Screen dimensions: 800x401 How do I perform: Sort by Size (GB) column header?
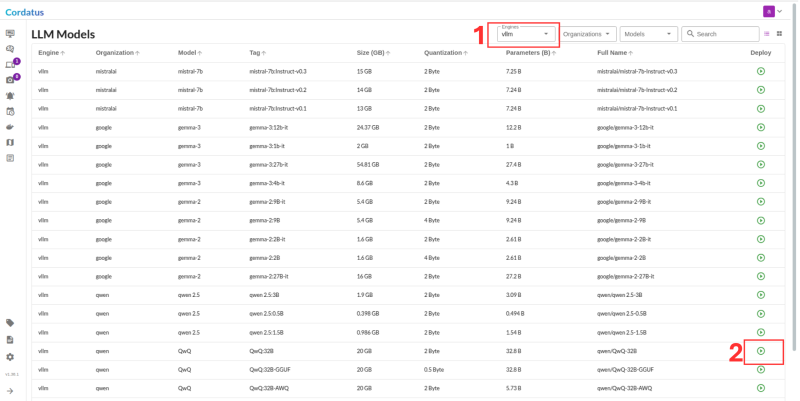point(372,52)
